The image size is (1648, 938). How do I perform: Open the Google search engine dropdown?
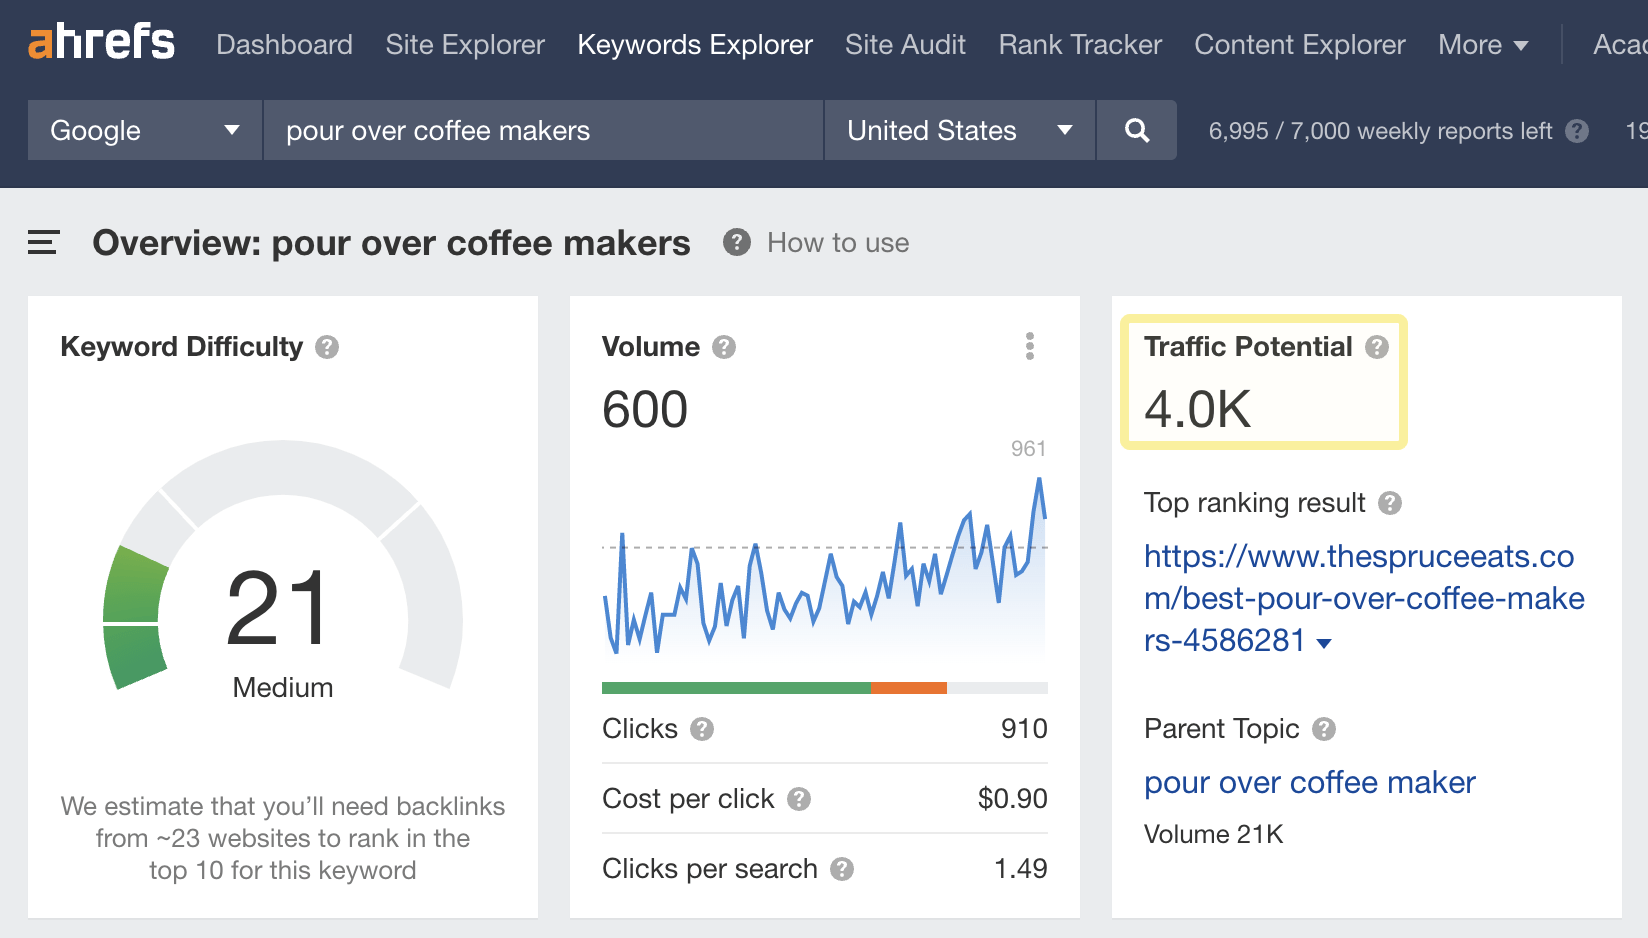[143, 130]
